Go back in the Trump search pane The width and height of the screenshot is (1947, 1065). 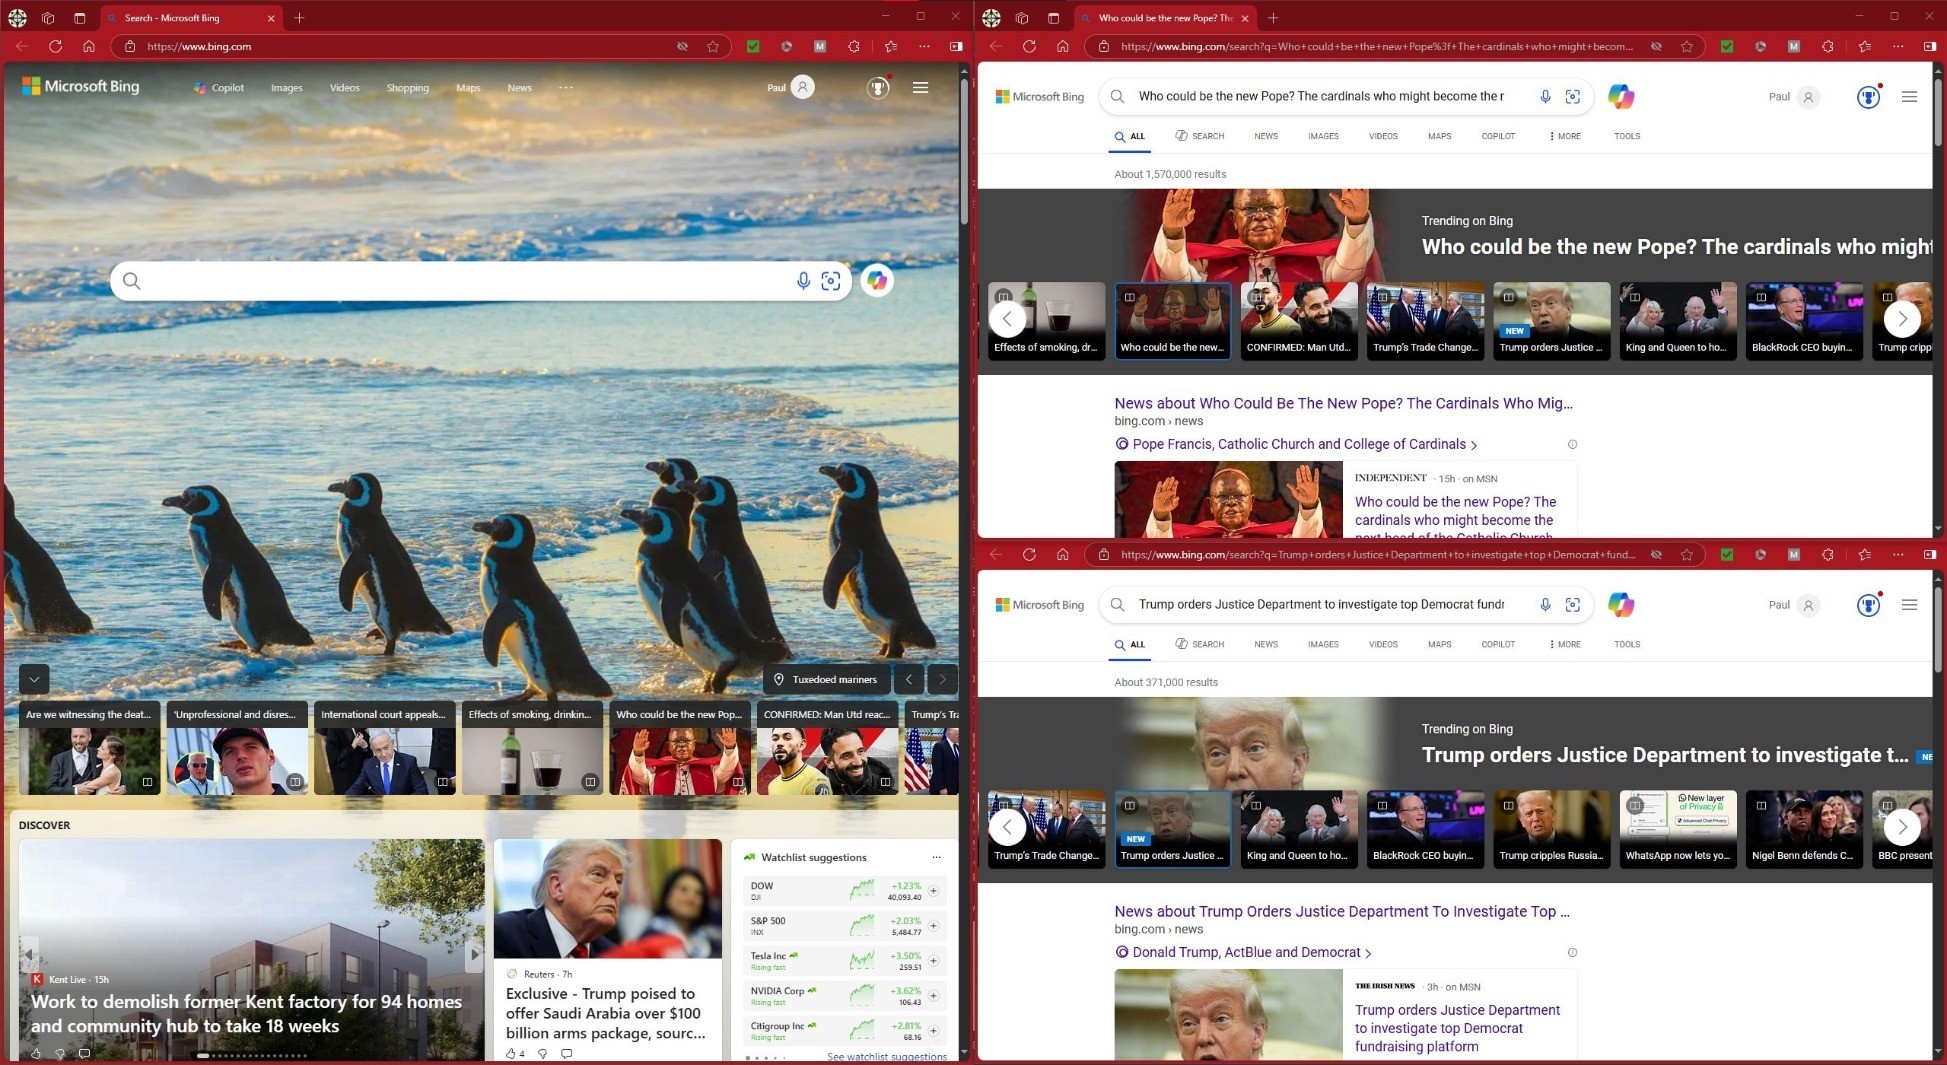996,554
